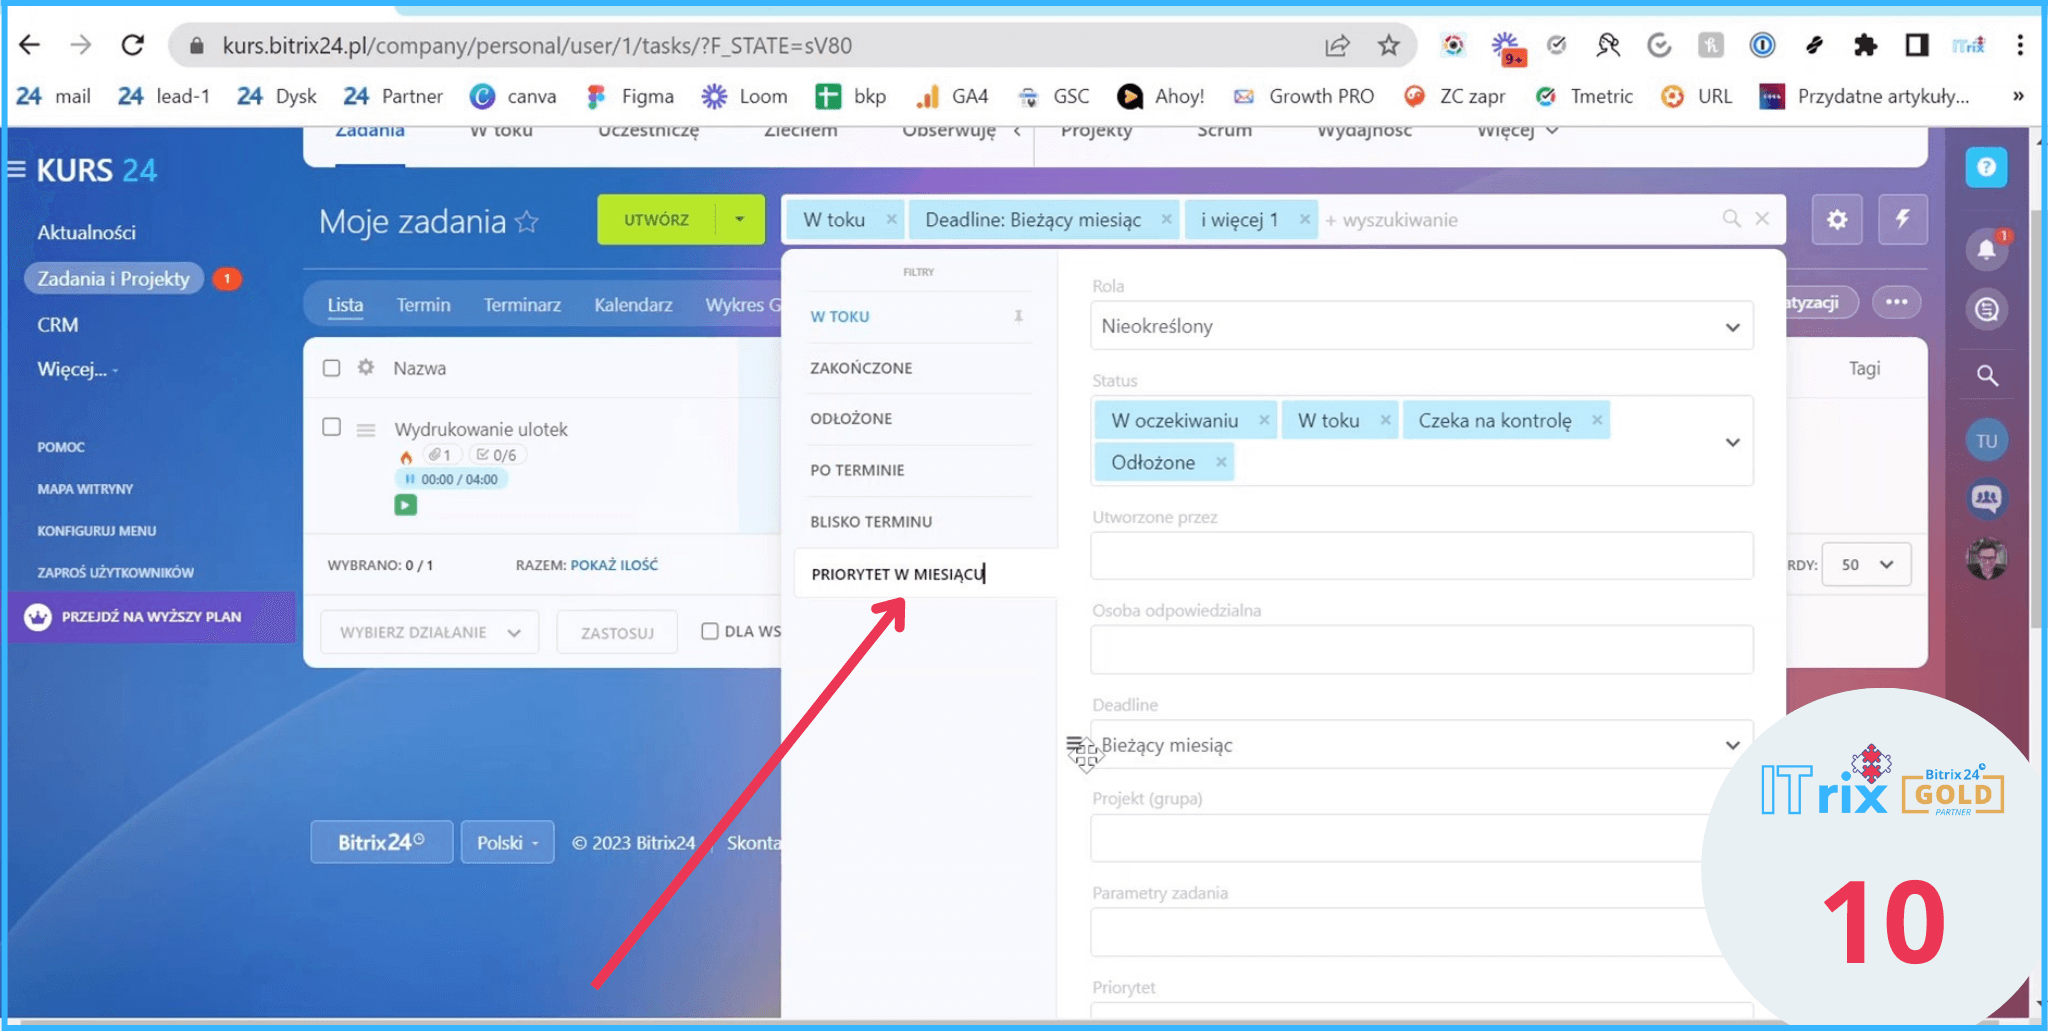This screenshot has height=1031, width=2048.
Task: Click the Pokaż ilość link
Action: tap(614, 565)
